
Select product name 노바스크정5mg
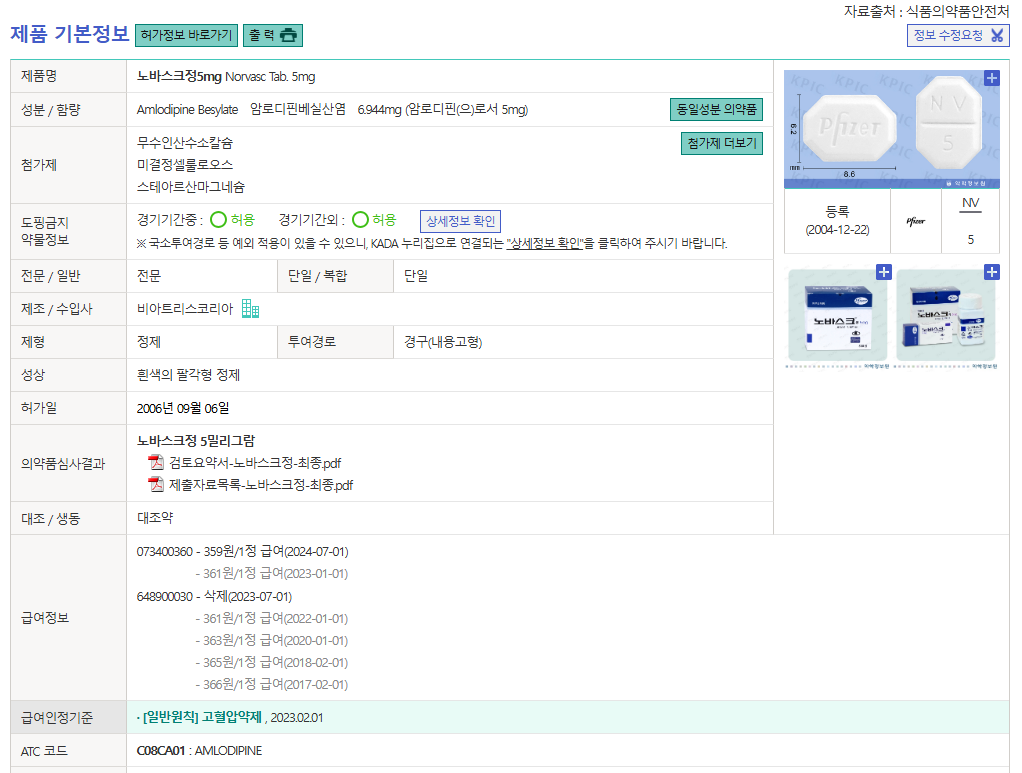tap(179, 76)
